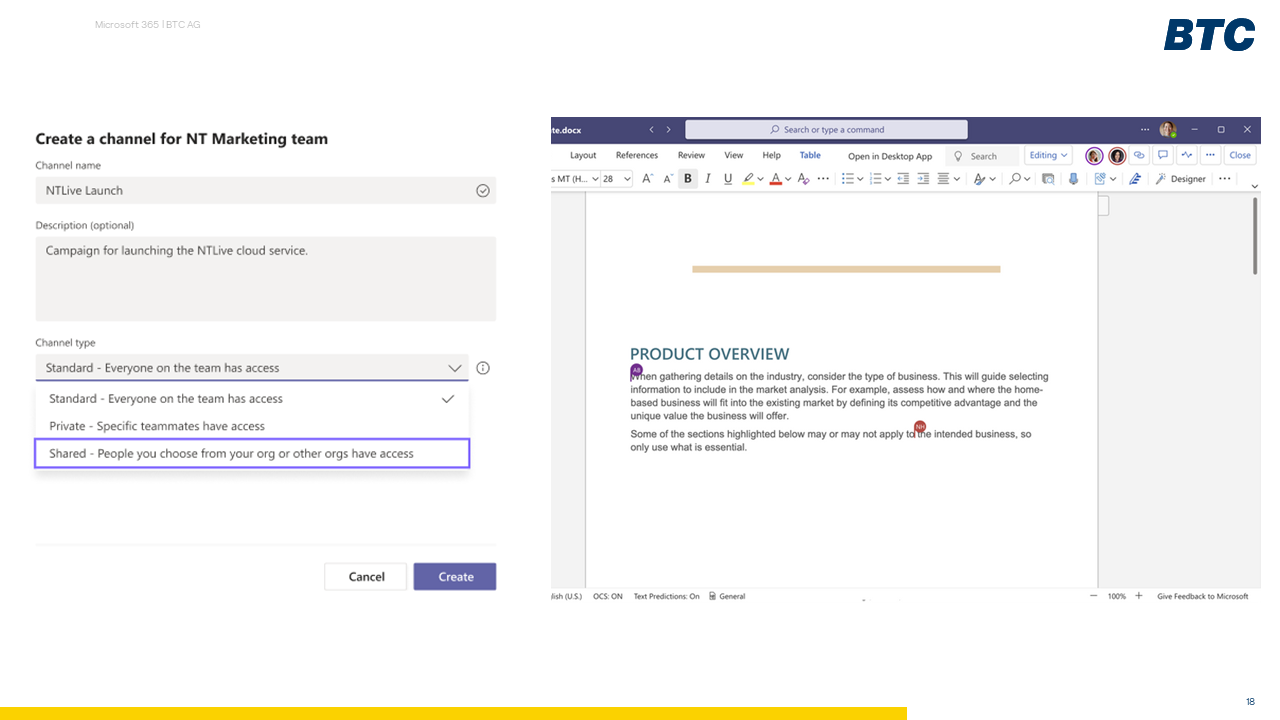This screenshot has height=720, width=1280.
Task: Open Teams title bar more options
Action: pyautogui.click(x=1145, y=130)
